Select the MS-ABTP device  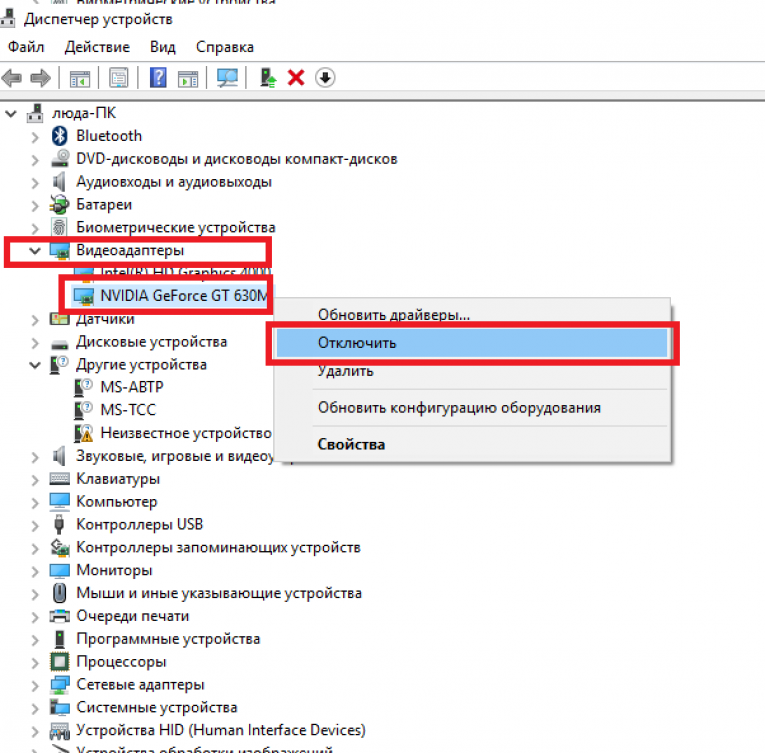132,387
